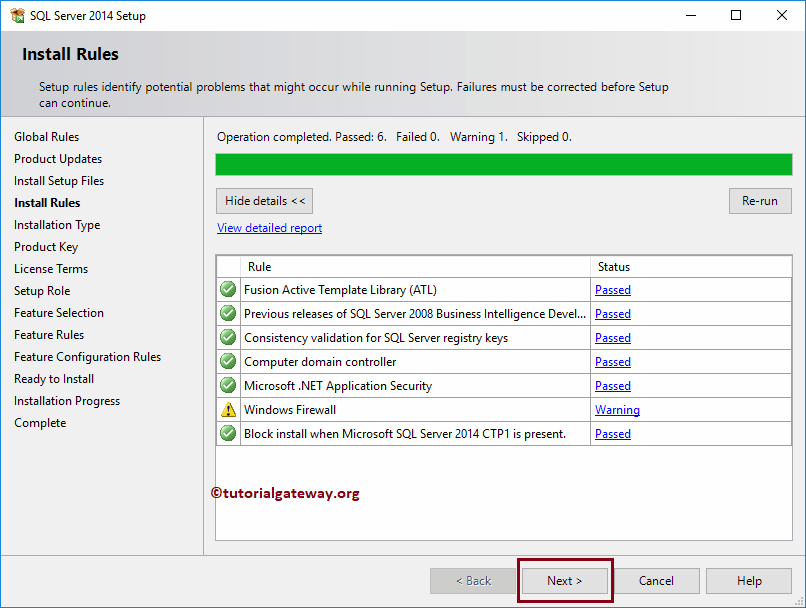Screen dimensions: 806x608
Task: Close the SQL Server 2014 Setup window
Action: tap(781, 15)
